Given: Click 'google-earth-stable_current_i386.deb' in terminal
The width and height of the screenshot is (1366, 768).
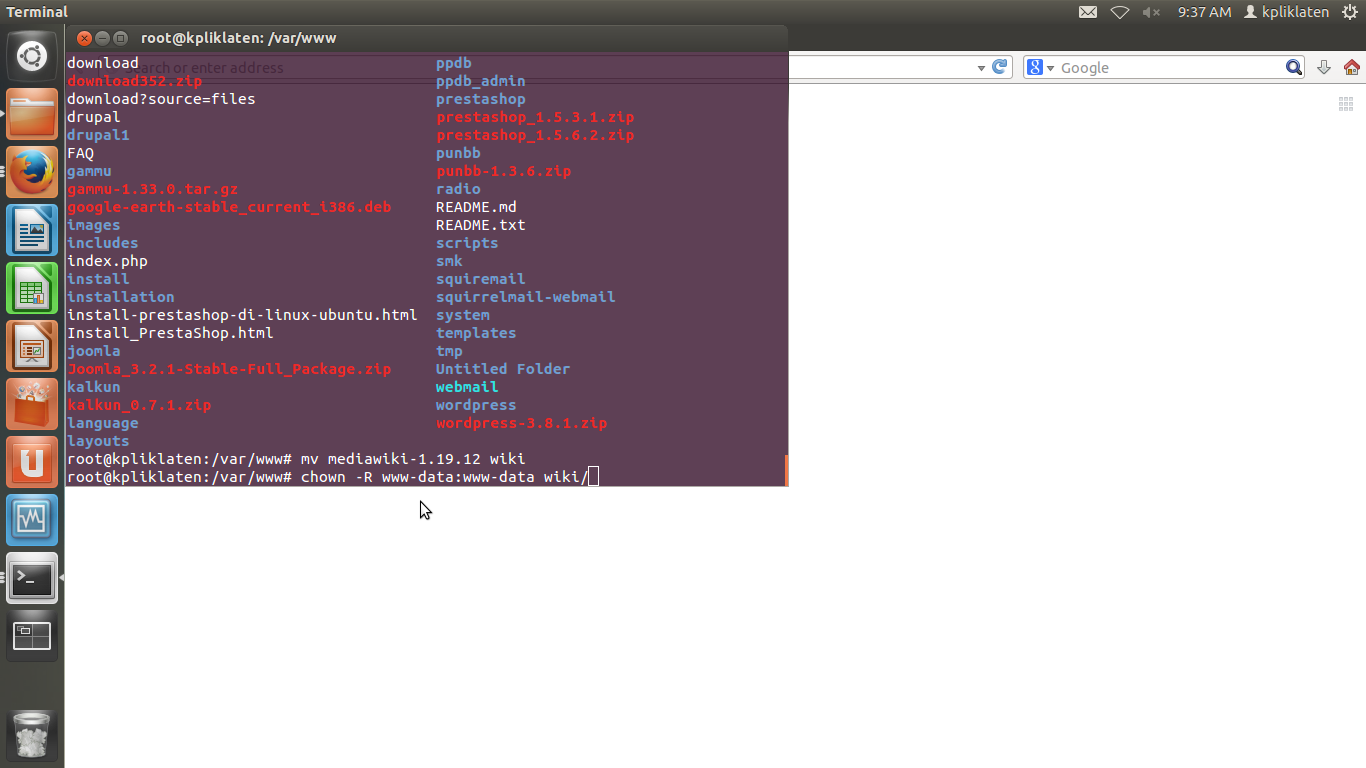Looking at the screenshot, I should pos(229,207).
